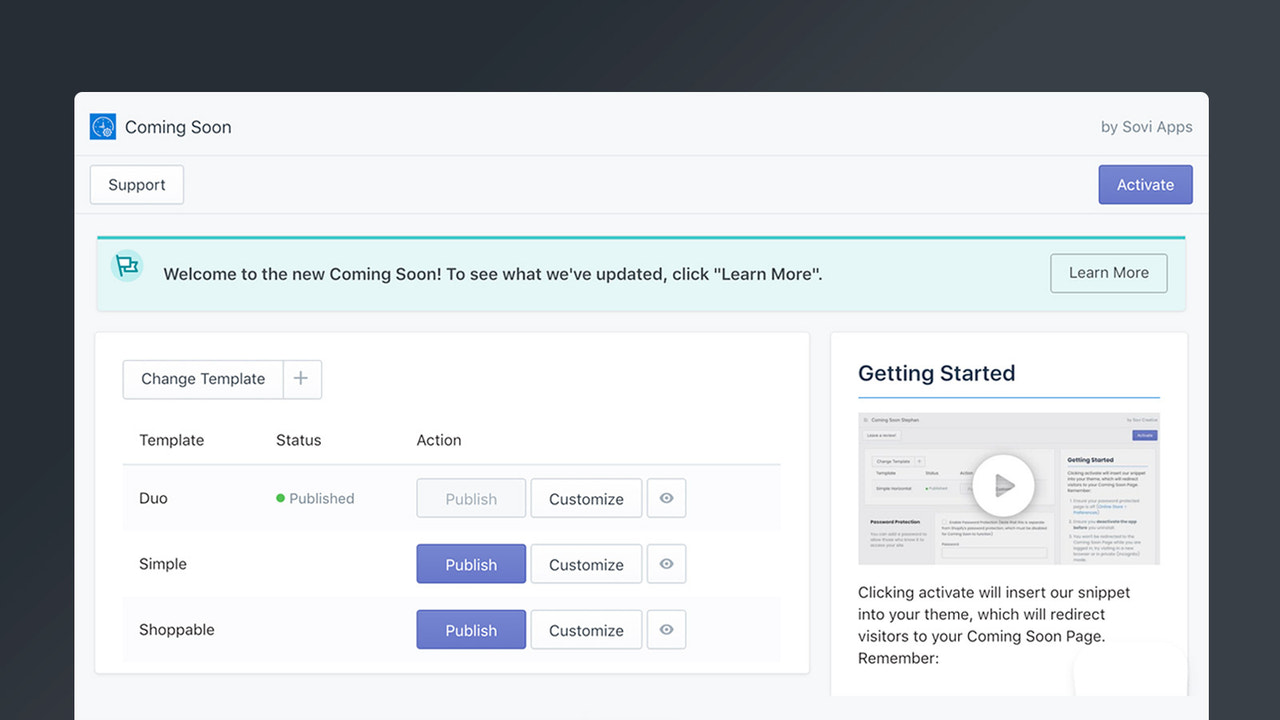Click the "by Sovi Apps" developer link
1280x720 pixels.
click(x=1146, y=126)
